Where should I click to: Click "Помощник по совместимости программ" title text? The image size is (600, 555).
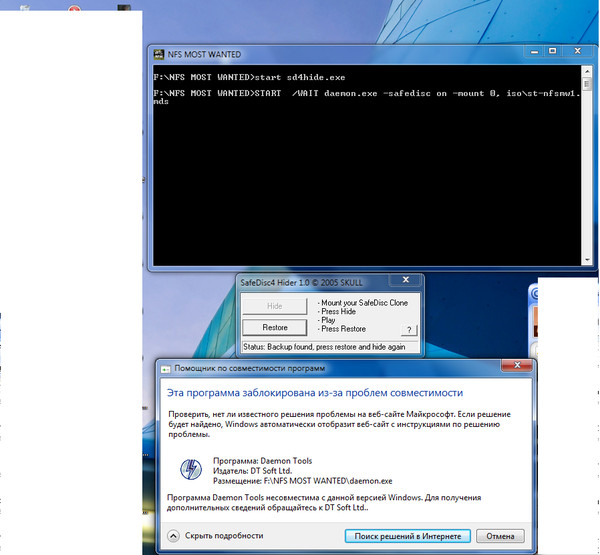(x=249, y=368)
